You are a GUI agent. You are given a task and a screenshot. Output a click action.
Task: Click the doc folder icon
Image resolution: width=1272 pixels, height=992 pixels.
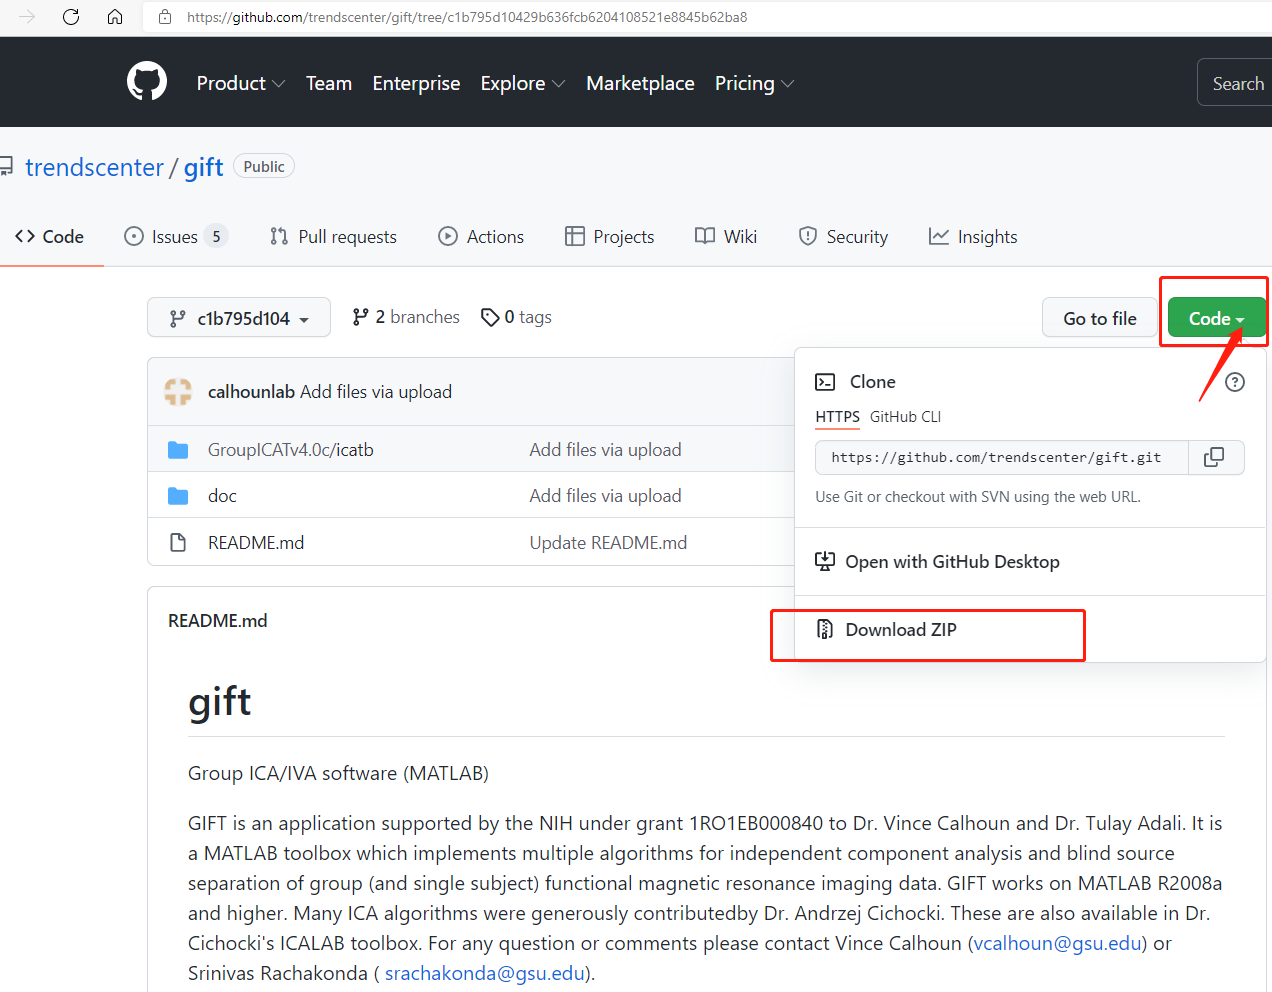pyautogui.click(x=178, y=496)
